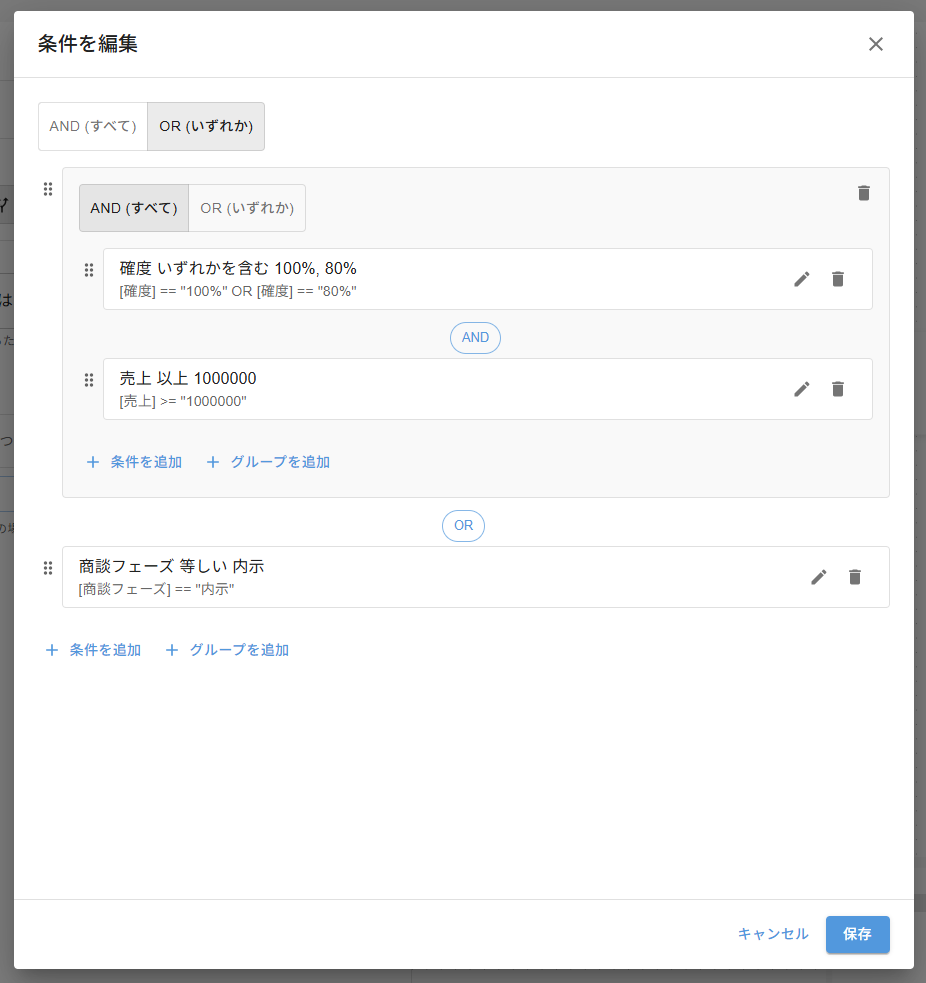The width and height of the screenshot is (926, 983).
Task: Delete the 商談フェーズ condition
Action: pos(854,577)
